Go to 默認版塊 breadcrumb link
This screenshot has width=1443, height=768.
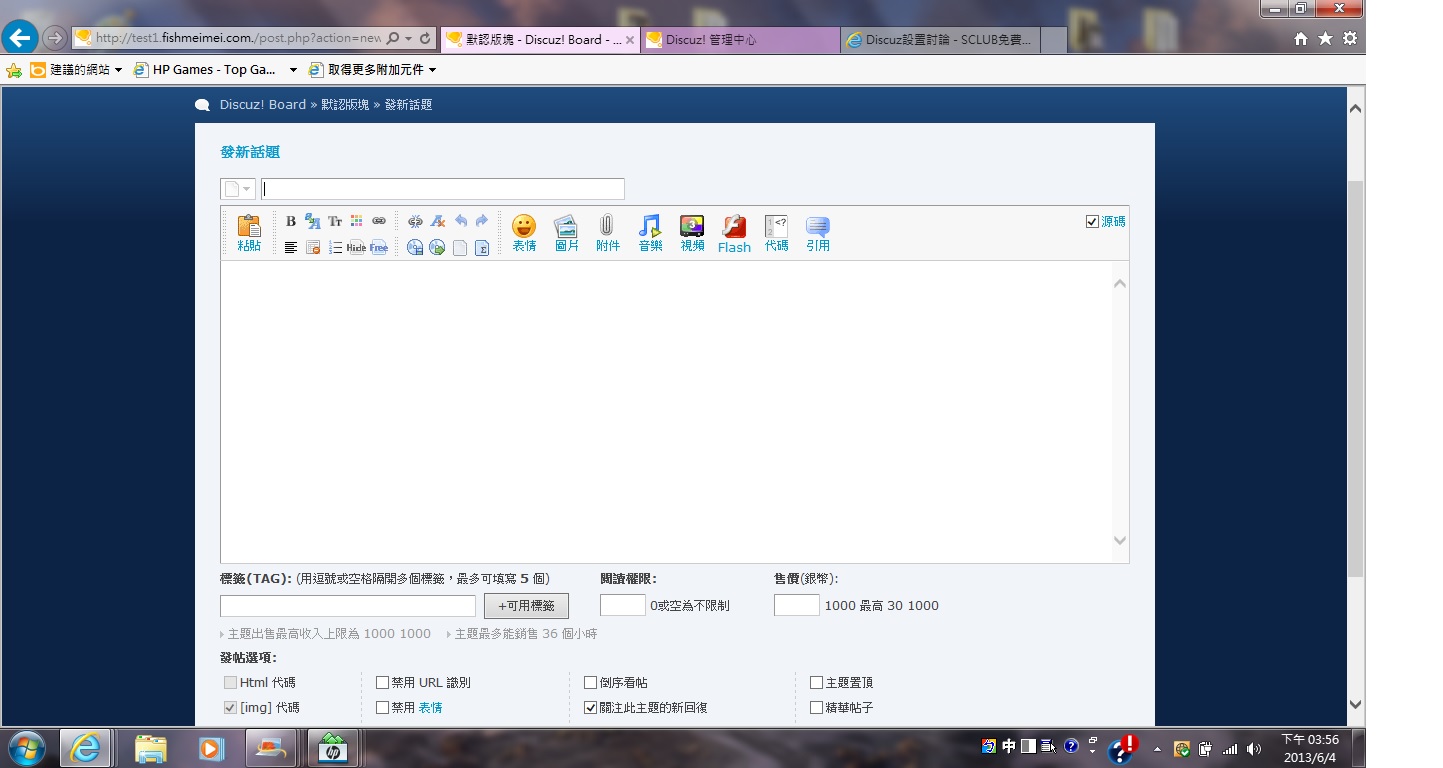coord(345,104)
